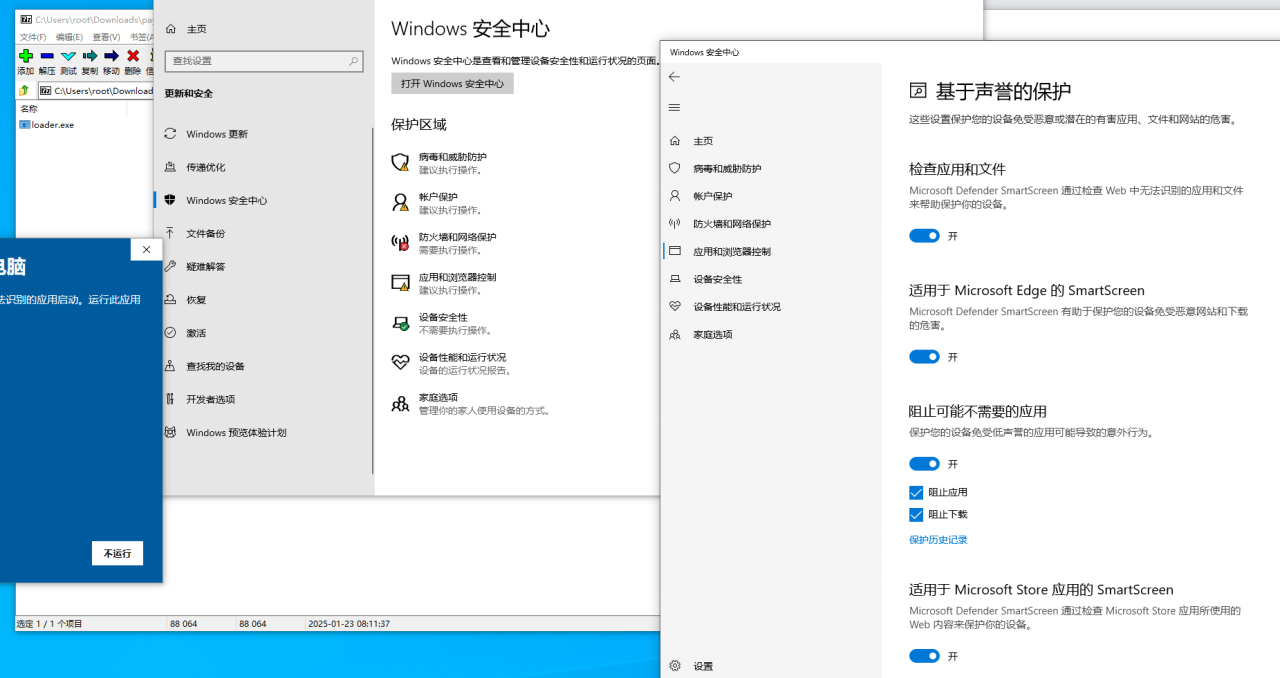The image size is (1280, 678).
Task: Click the 不运行 button on SmartScreen dialog
Action: [x=117, y=554]
